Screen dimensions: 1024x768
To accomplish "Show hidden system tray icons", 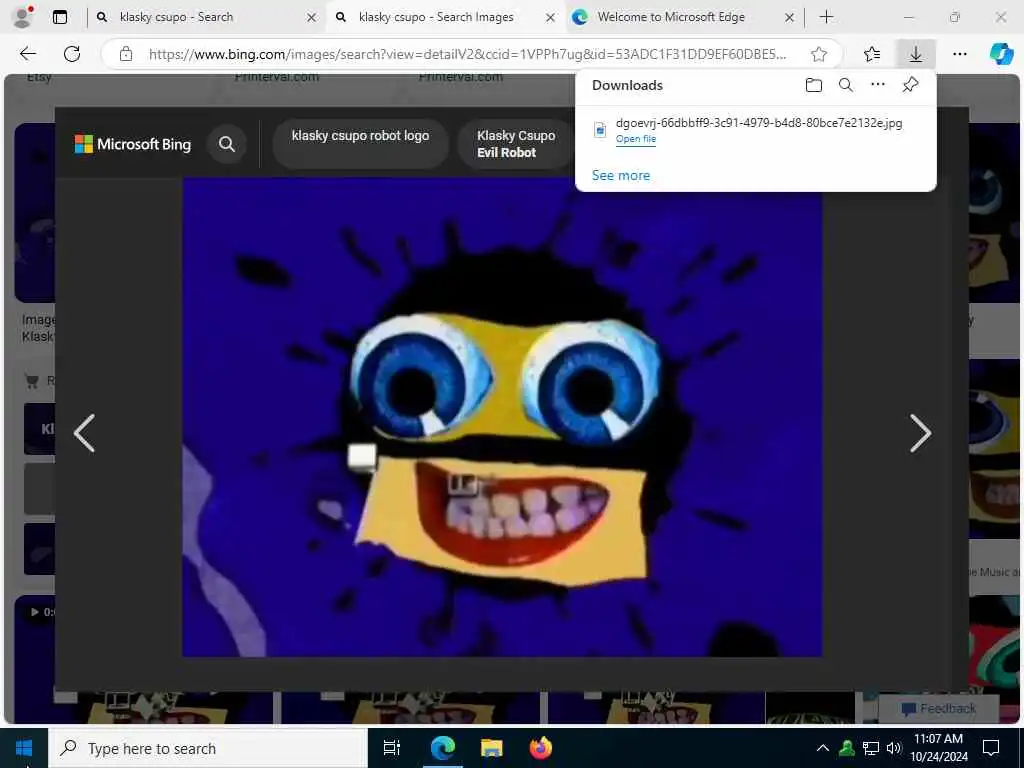I will pyautogui.click(x=823, y=748).
